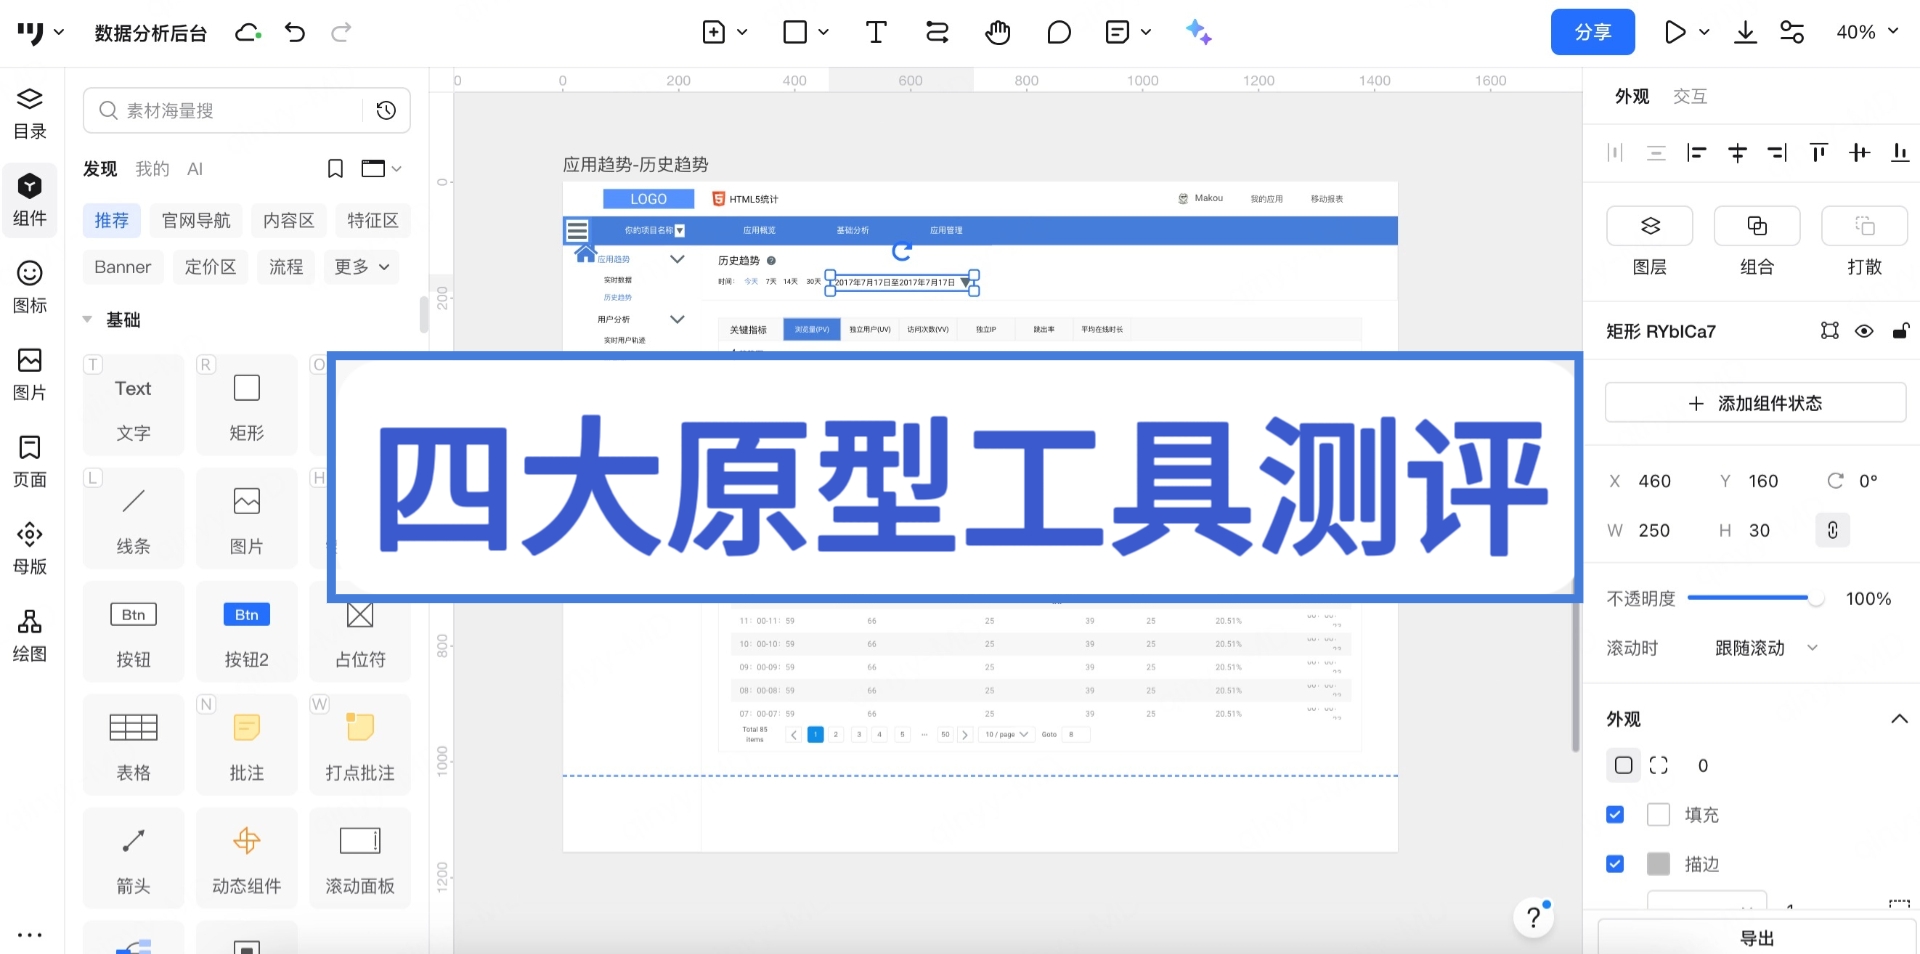Screen dimensions: 1920x954
Task: Open the settings sliders icon
Action: point(1792,32)
